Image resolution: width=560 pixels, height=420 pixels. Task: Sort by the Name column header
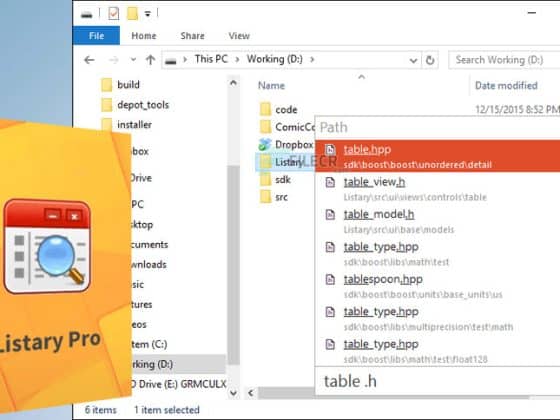(x=271, y=85)
